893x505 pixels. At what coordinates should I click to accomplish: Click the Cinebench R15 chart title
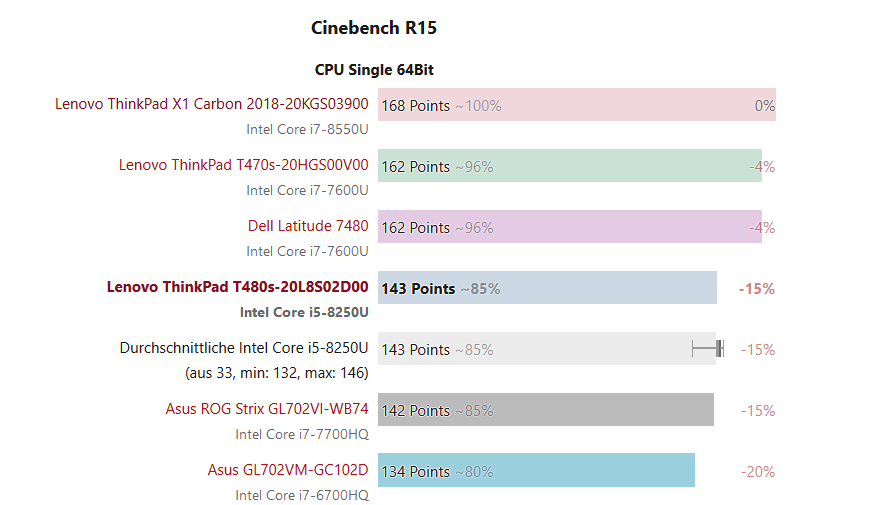pos(374,28)
